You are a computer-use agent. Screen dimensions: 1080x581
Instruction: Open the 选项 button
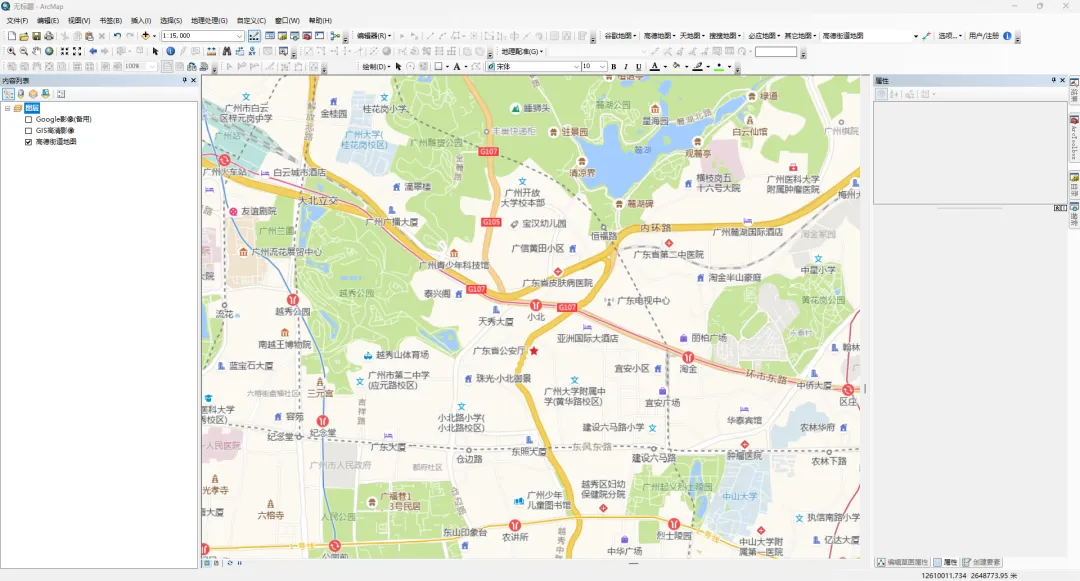click(950, 36)
